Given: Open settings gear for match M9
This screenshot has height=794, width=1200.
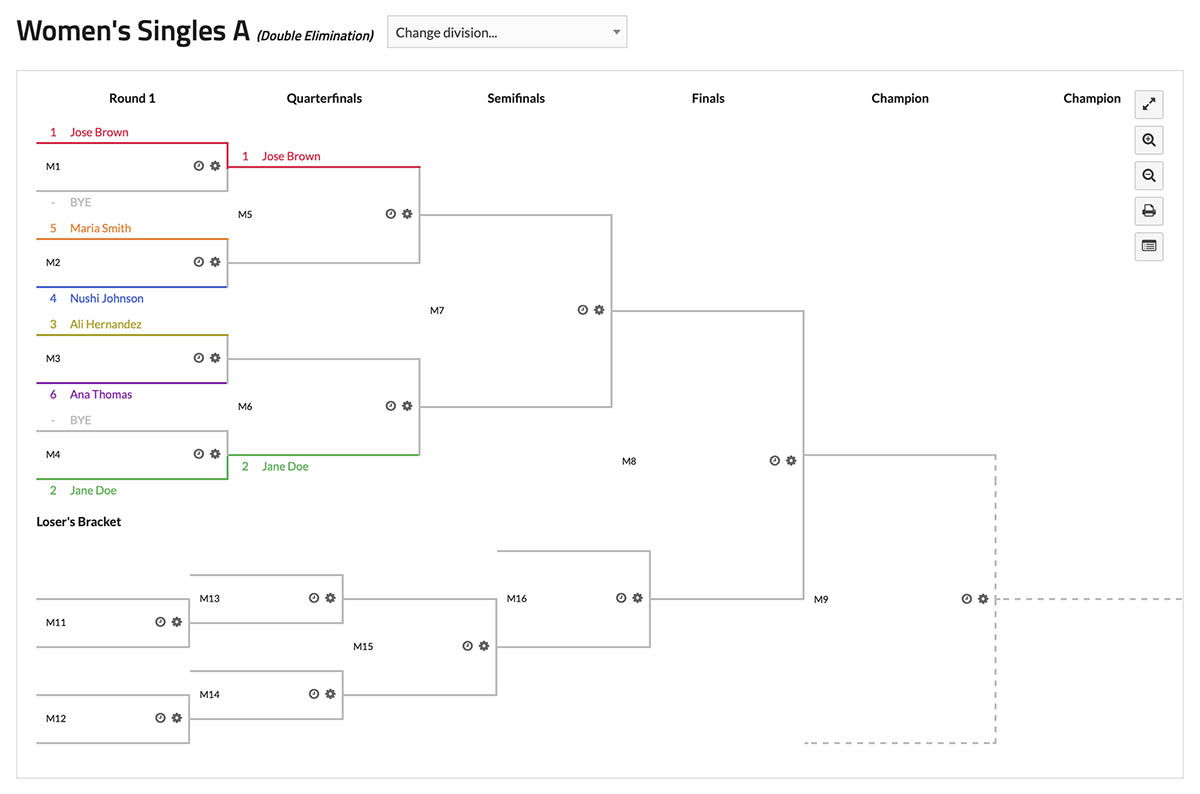Looking at the screenshot, I should 983,599.
